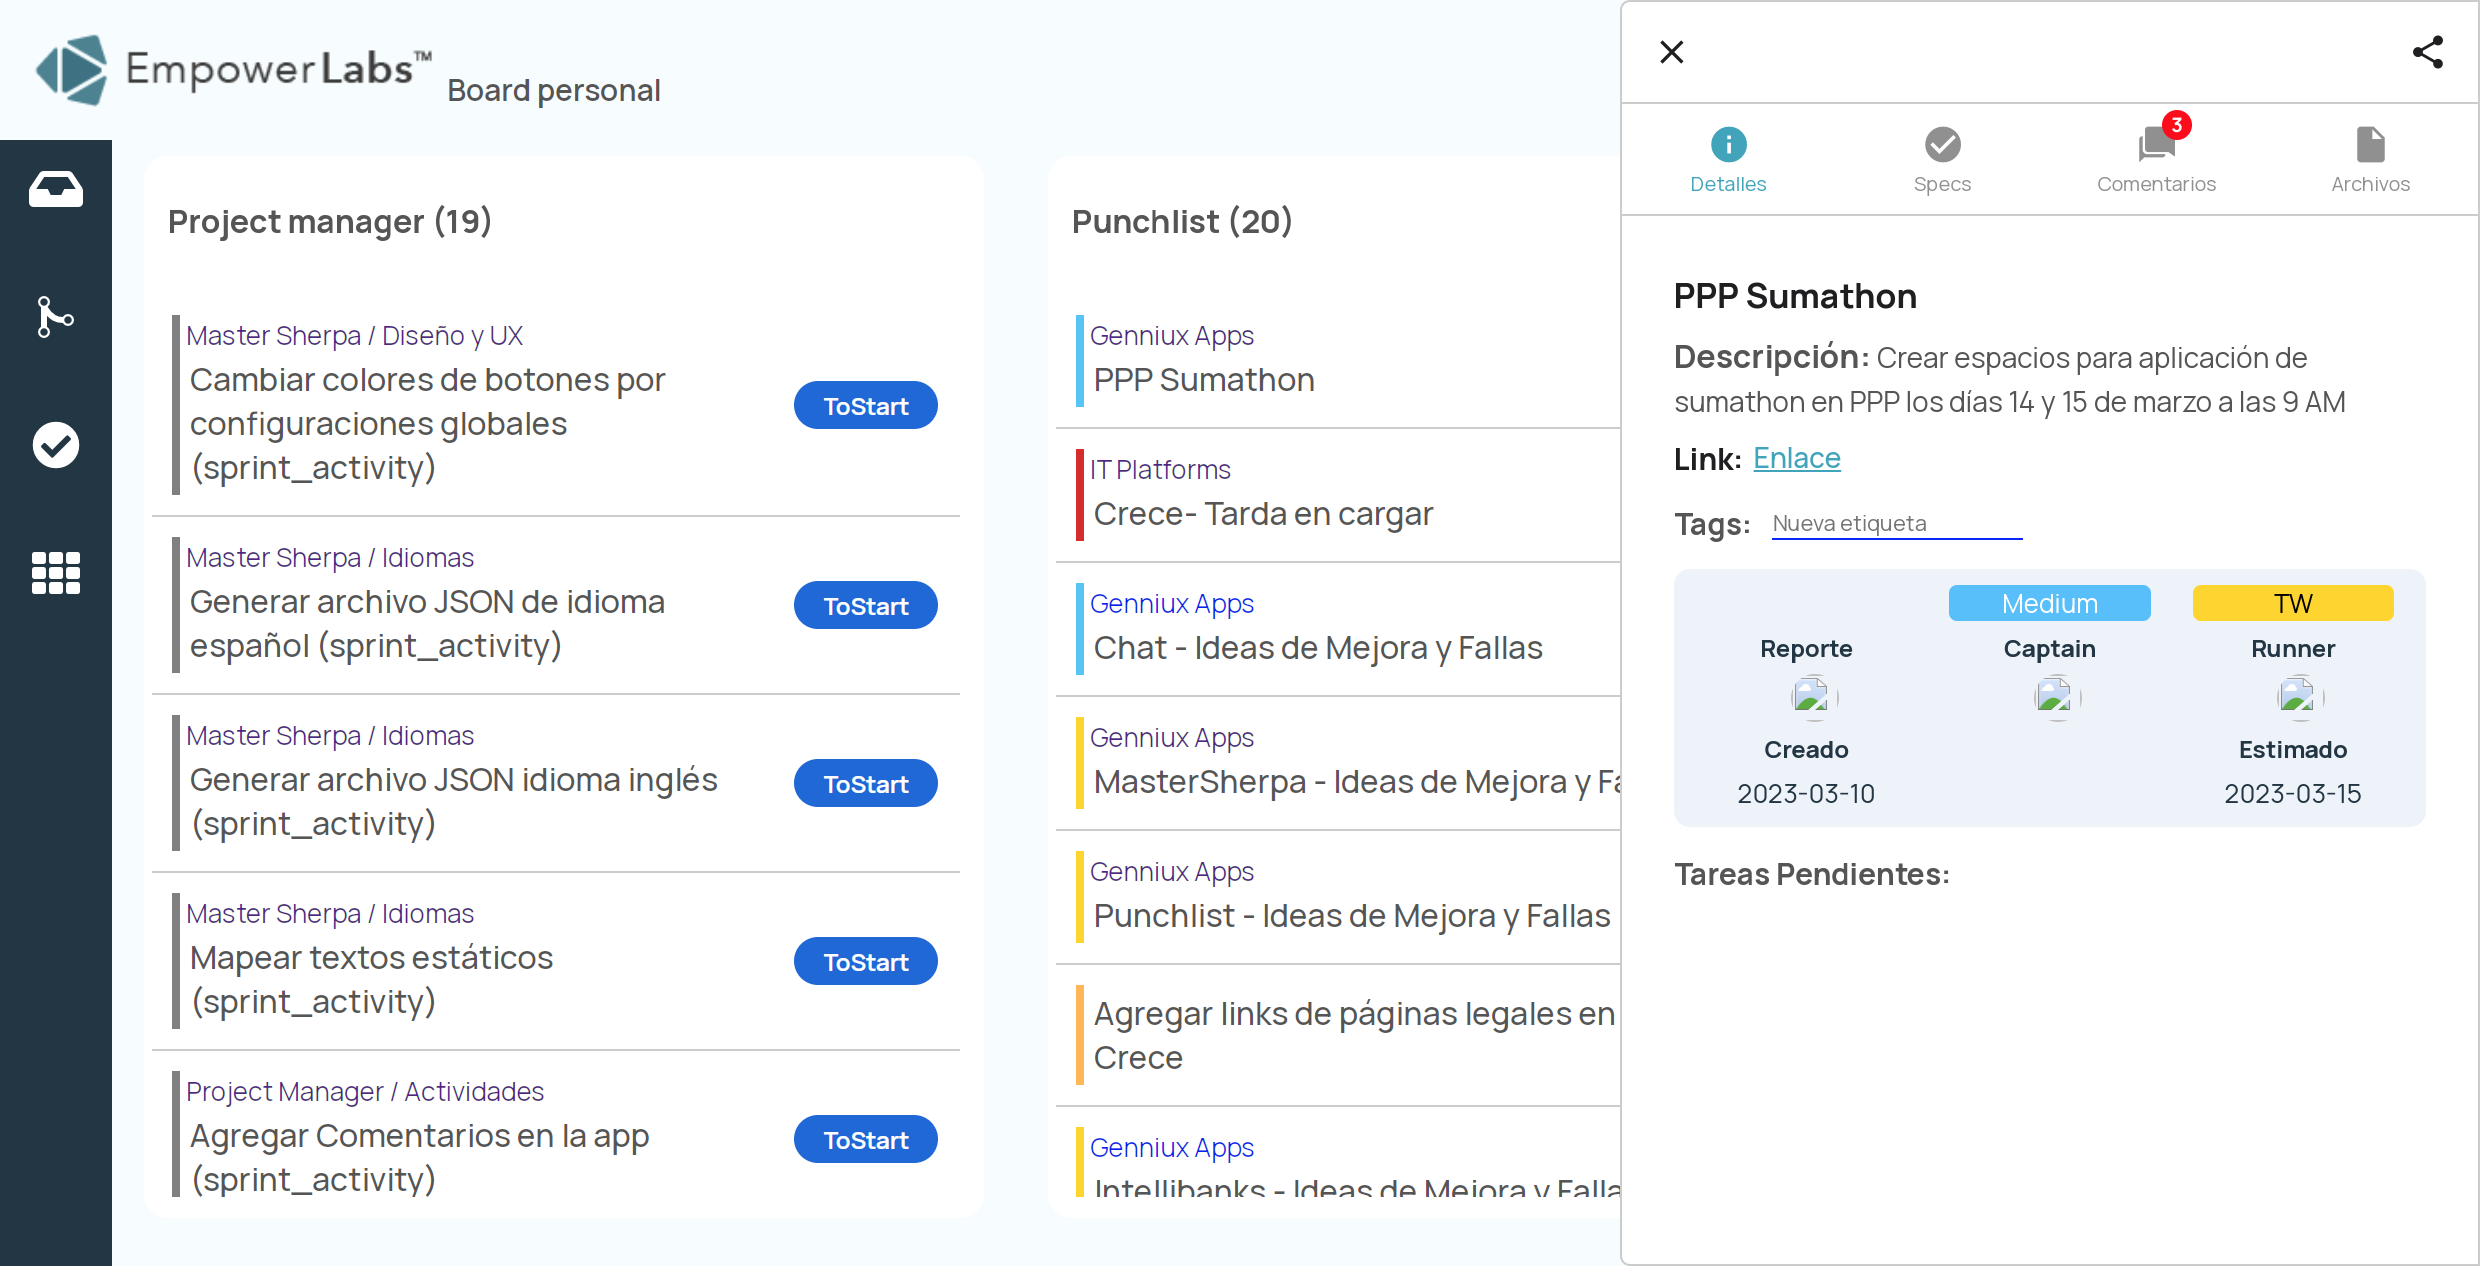Open Generar archivo JSON idioma inglés task

click(x=454, y=802)
